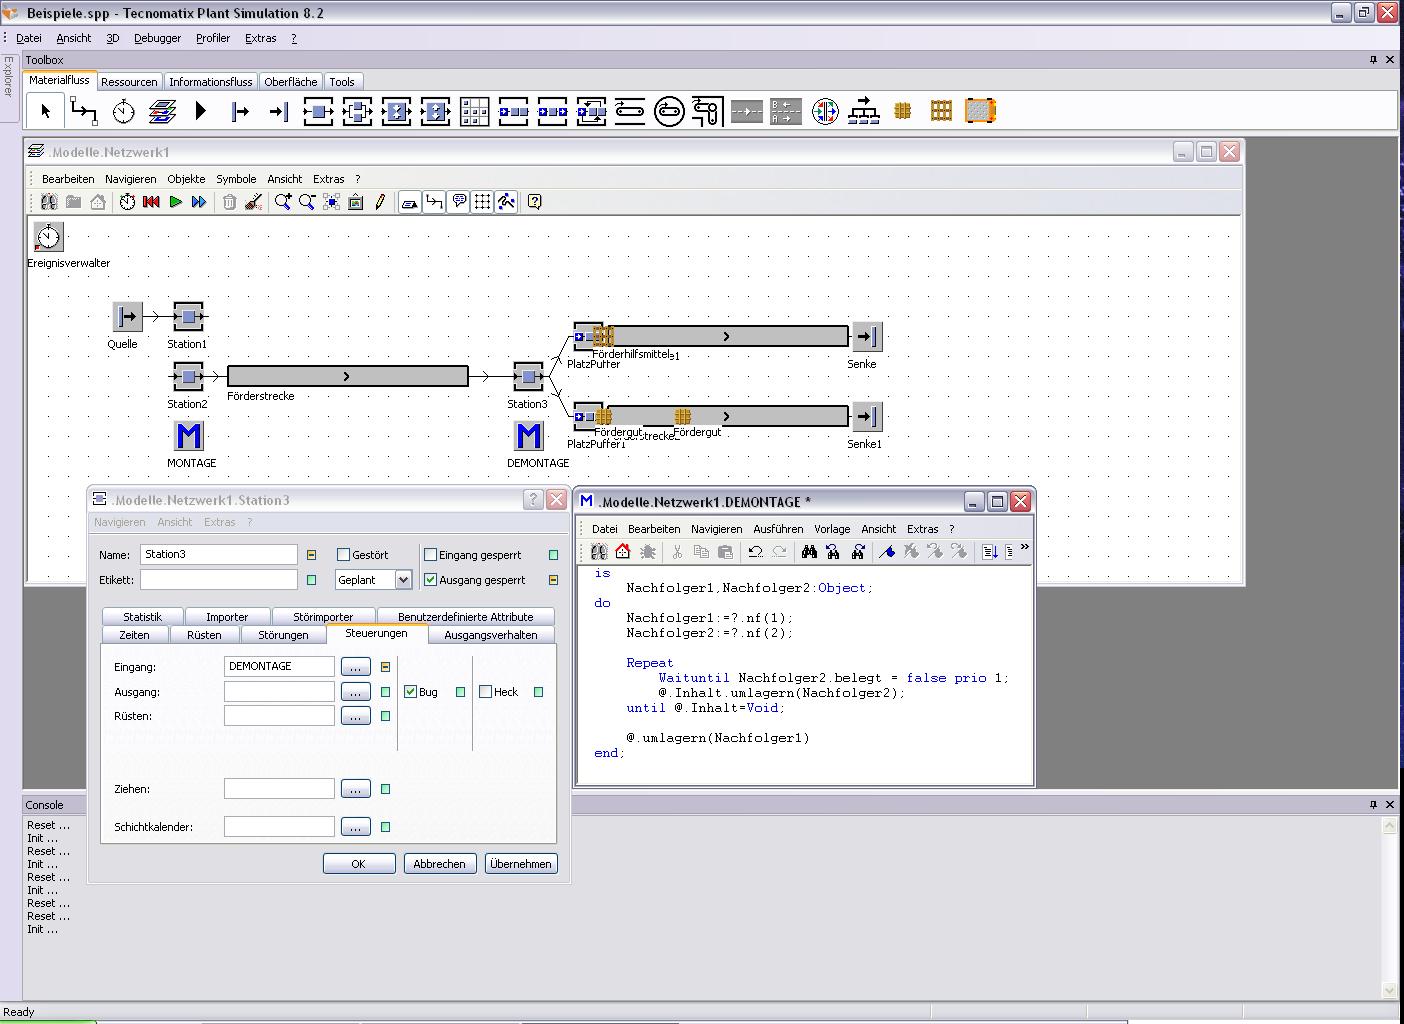
Task: Click the undo arrow in DEMONTAGE editor
Action: point(755,551)
